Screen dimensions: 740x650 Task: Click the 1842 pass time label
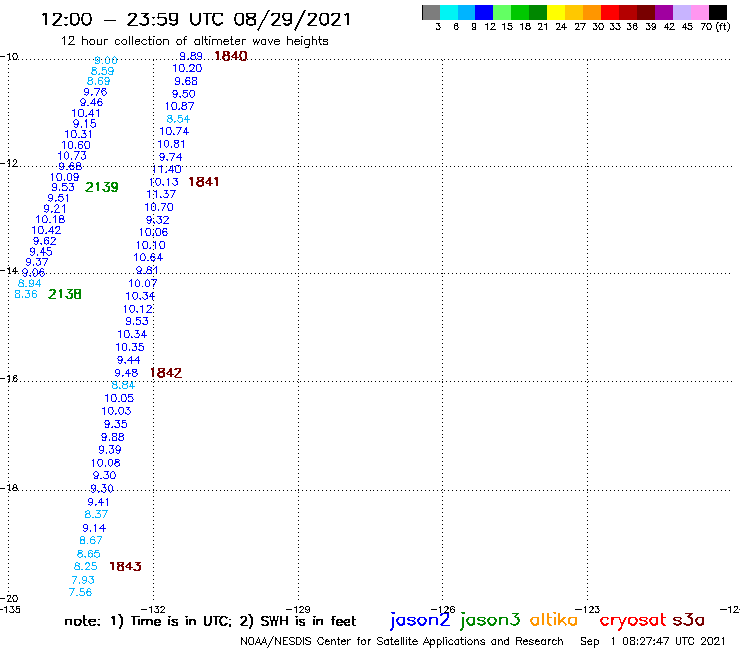tap(166, 373)
